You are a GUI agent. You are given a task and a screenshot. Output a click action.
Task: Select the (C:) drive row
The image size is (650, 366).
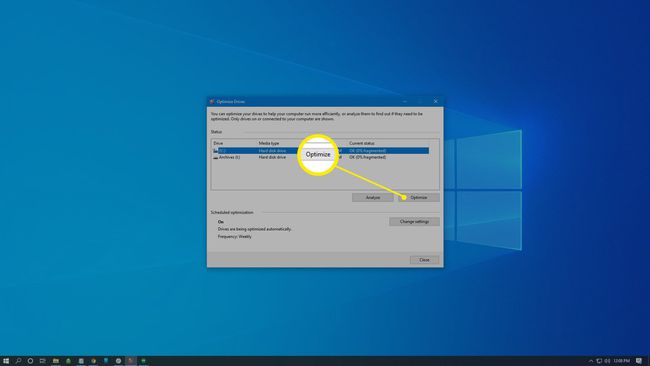click(320, 151)
